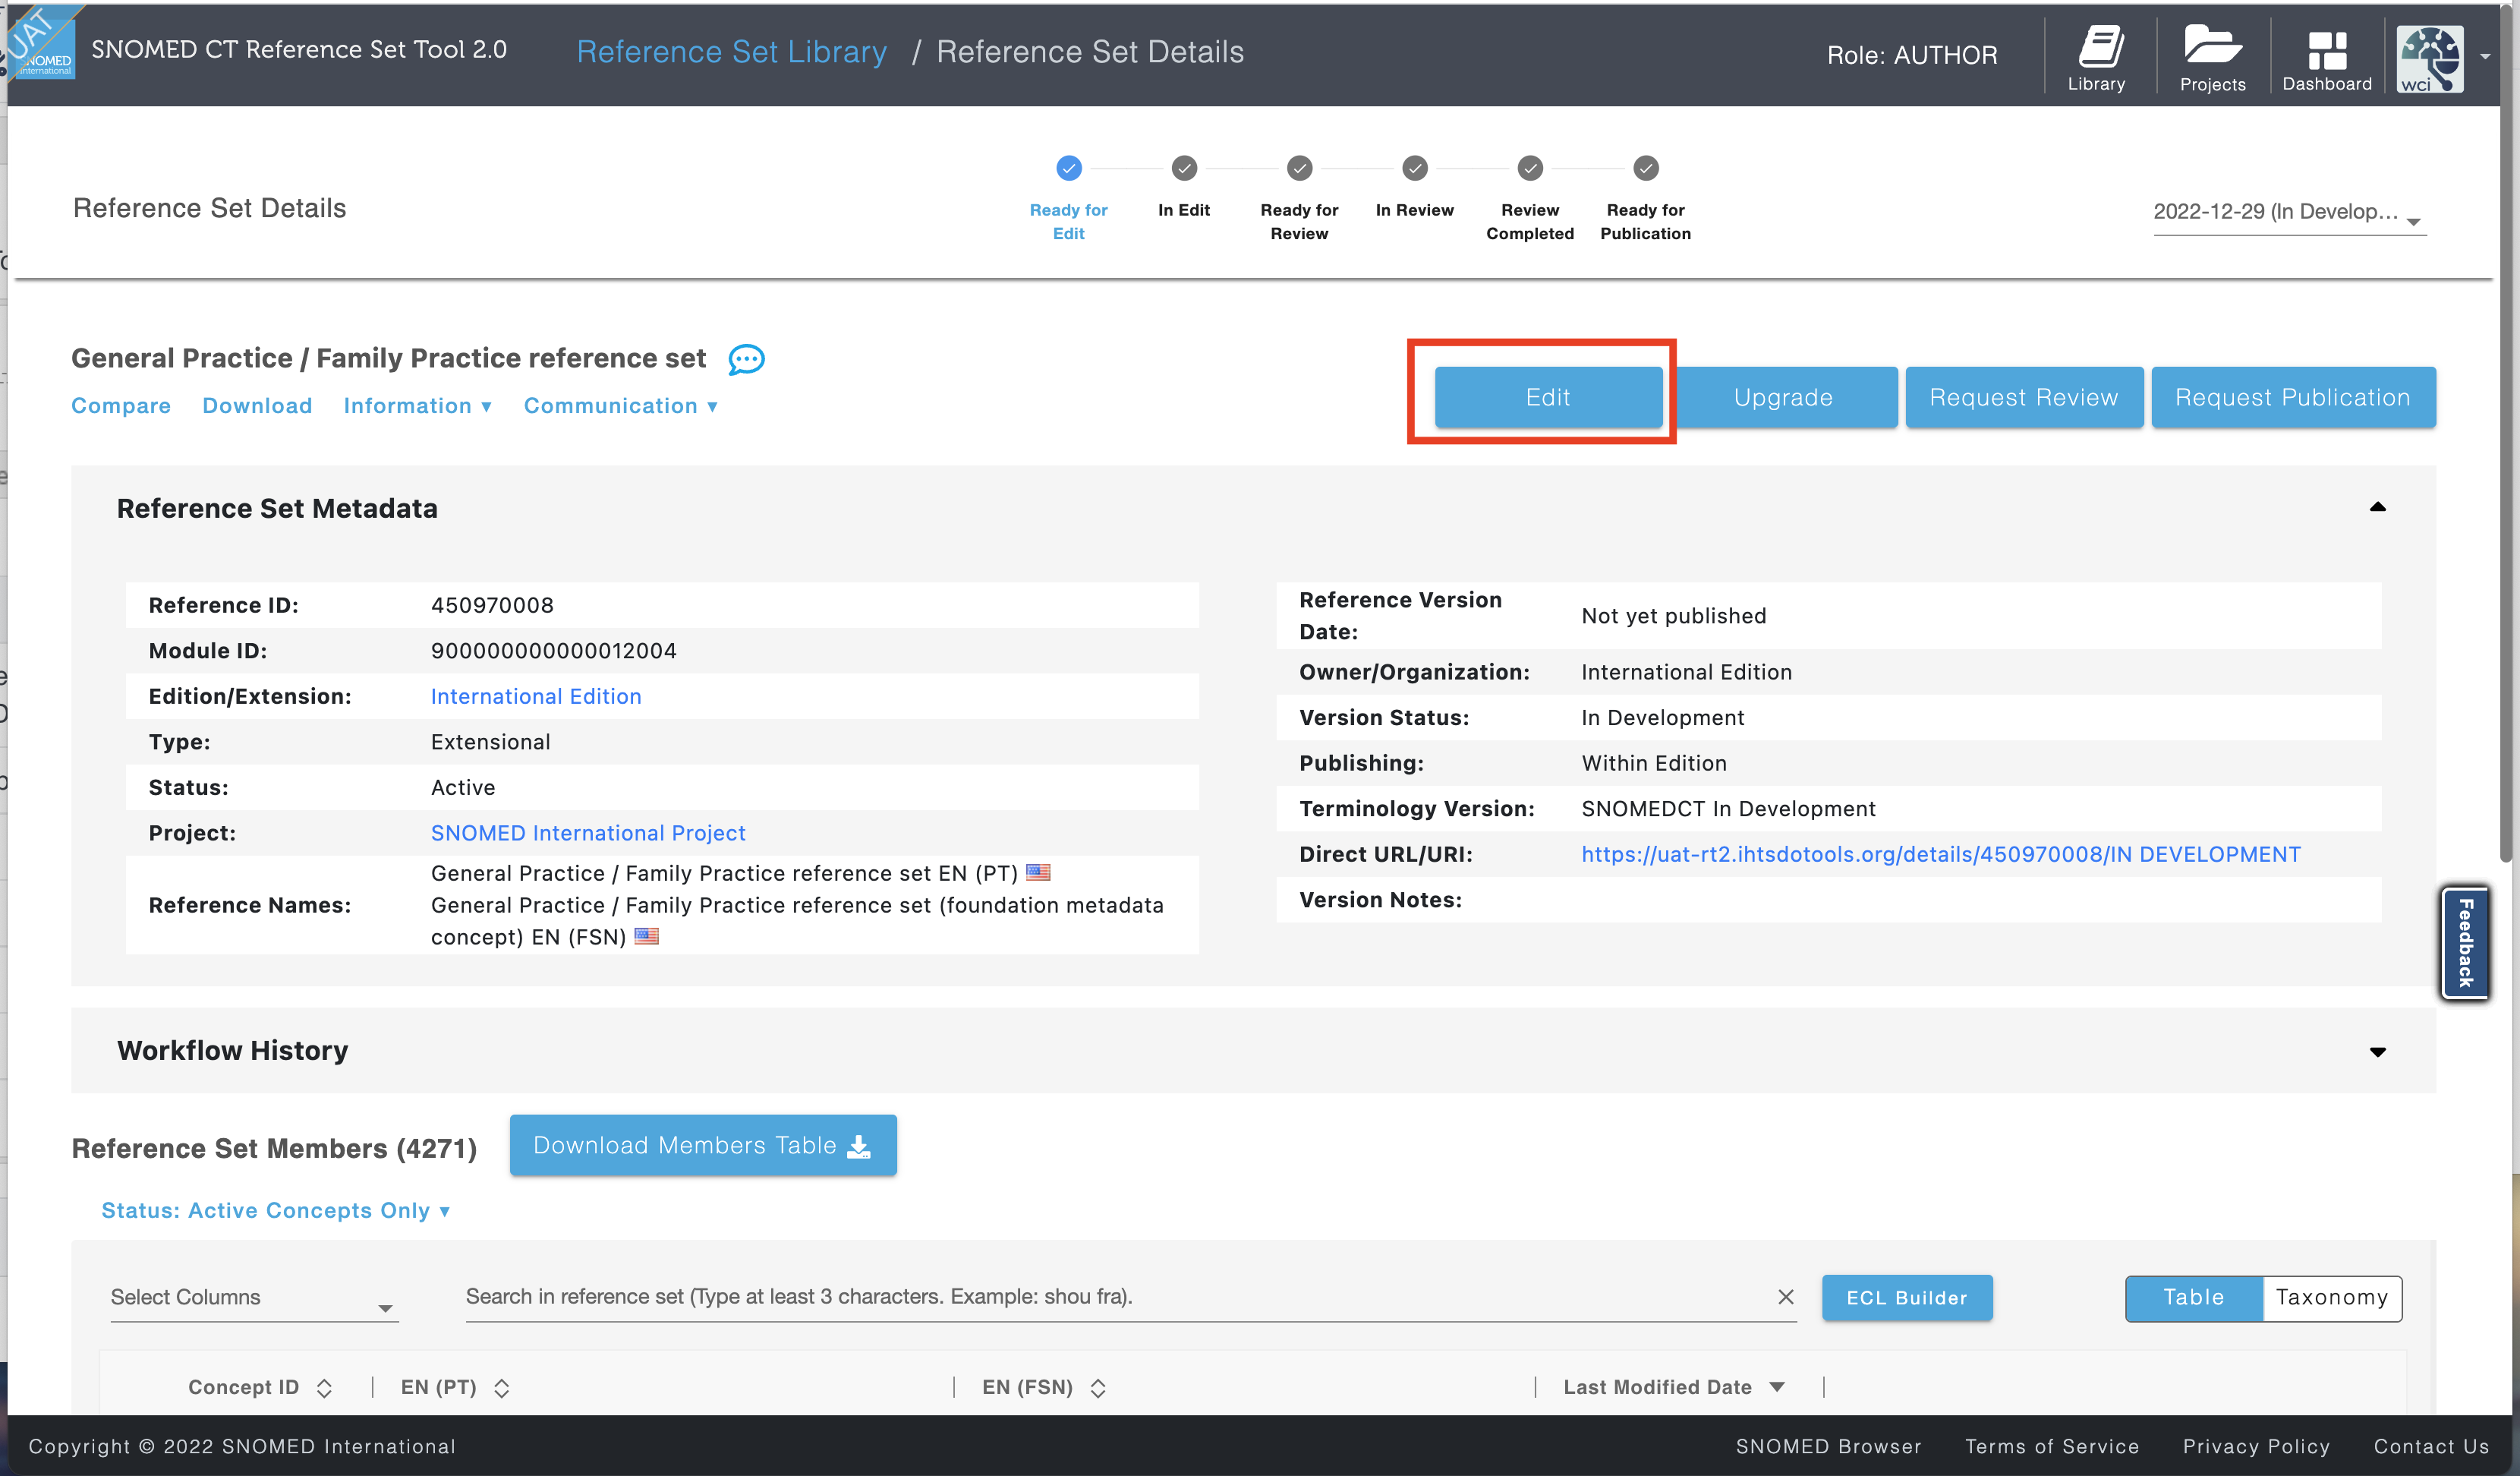Open Terms of Service footer link

(x=2052, y=1446)
